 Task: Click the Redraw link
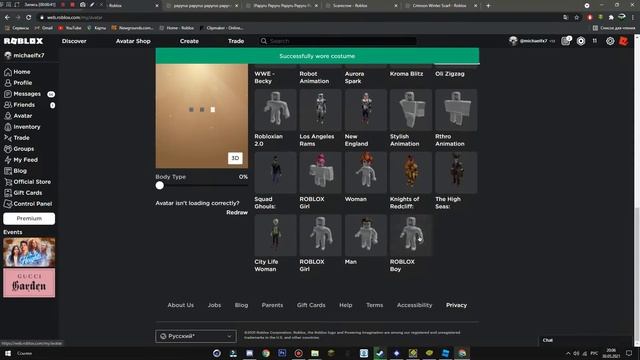point(237,212)
